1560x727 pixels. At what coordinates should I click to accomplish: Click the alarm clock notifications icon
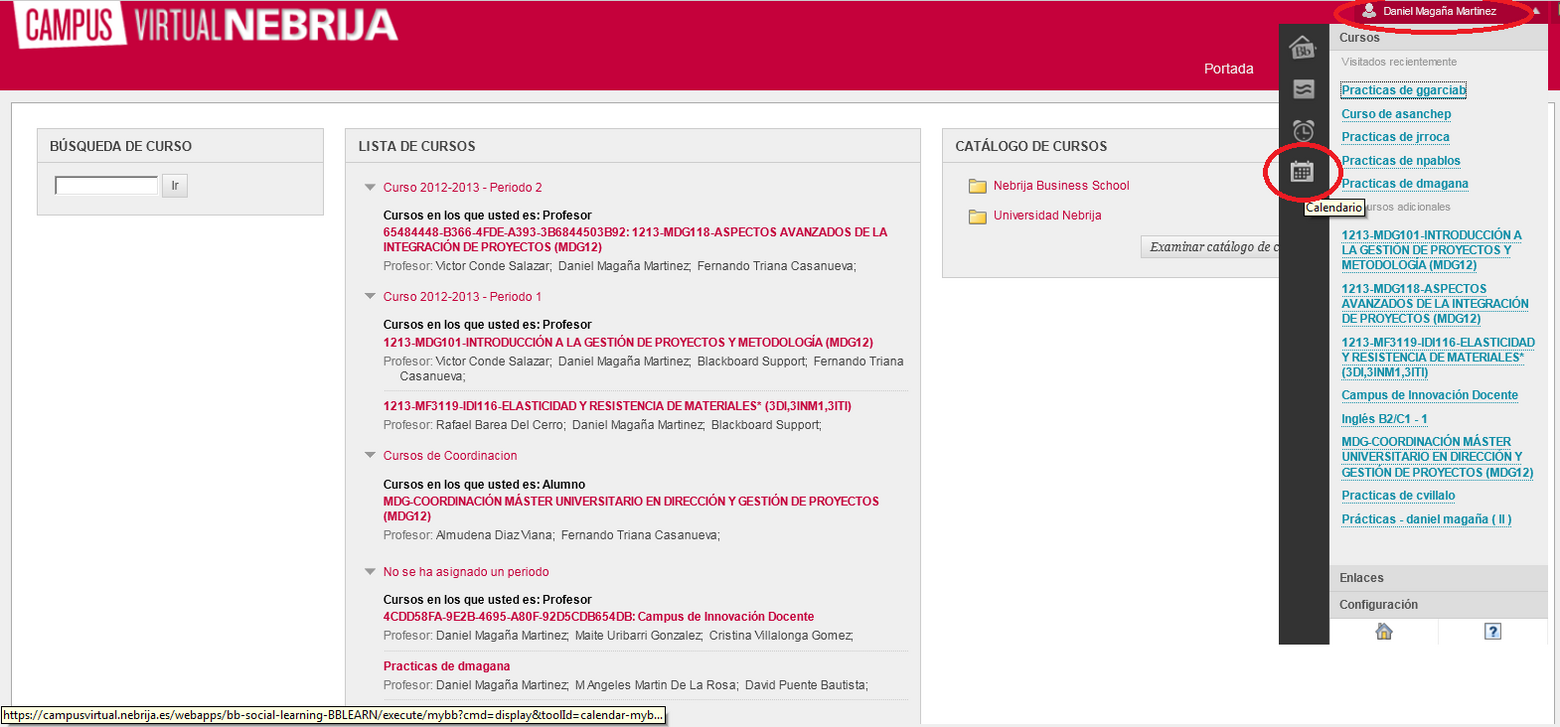[1305, 130]
